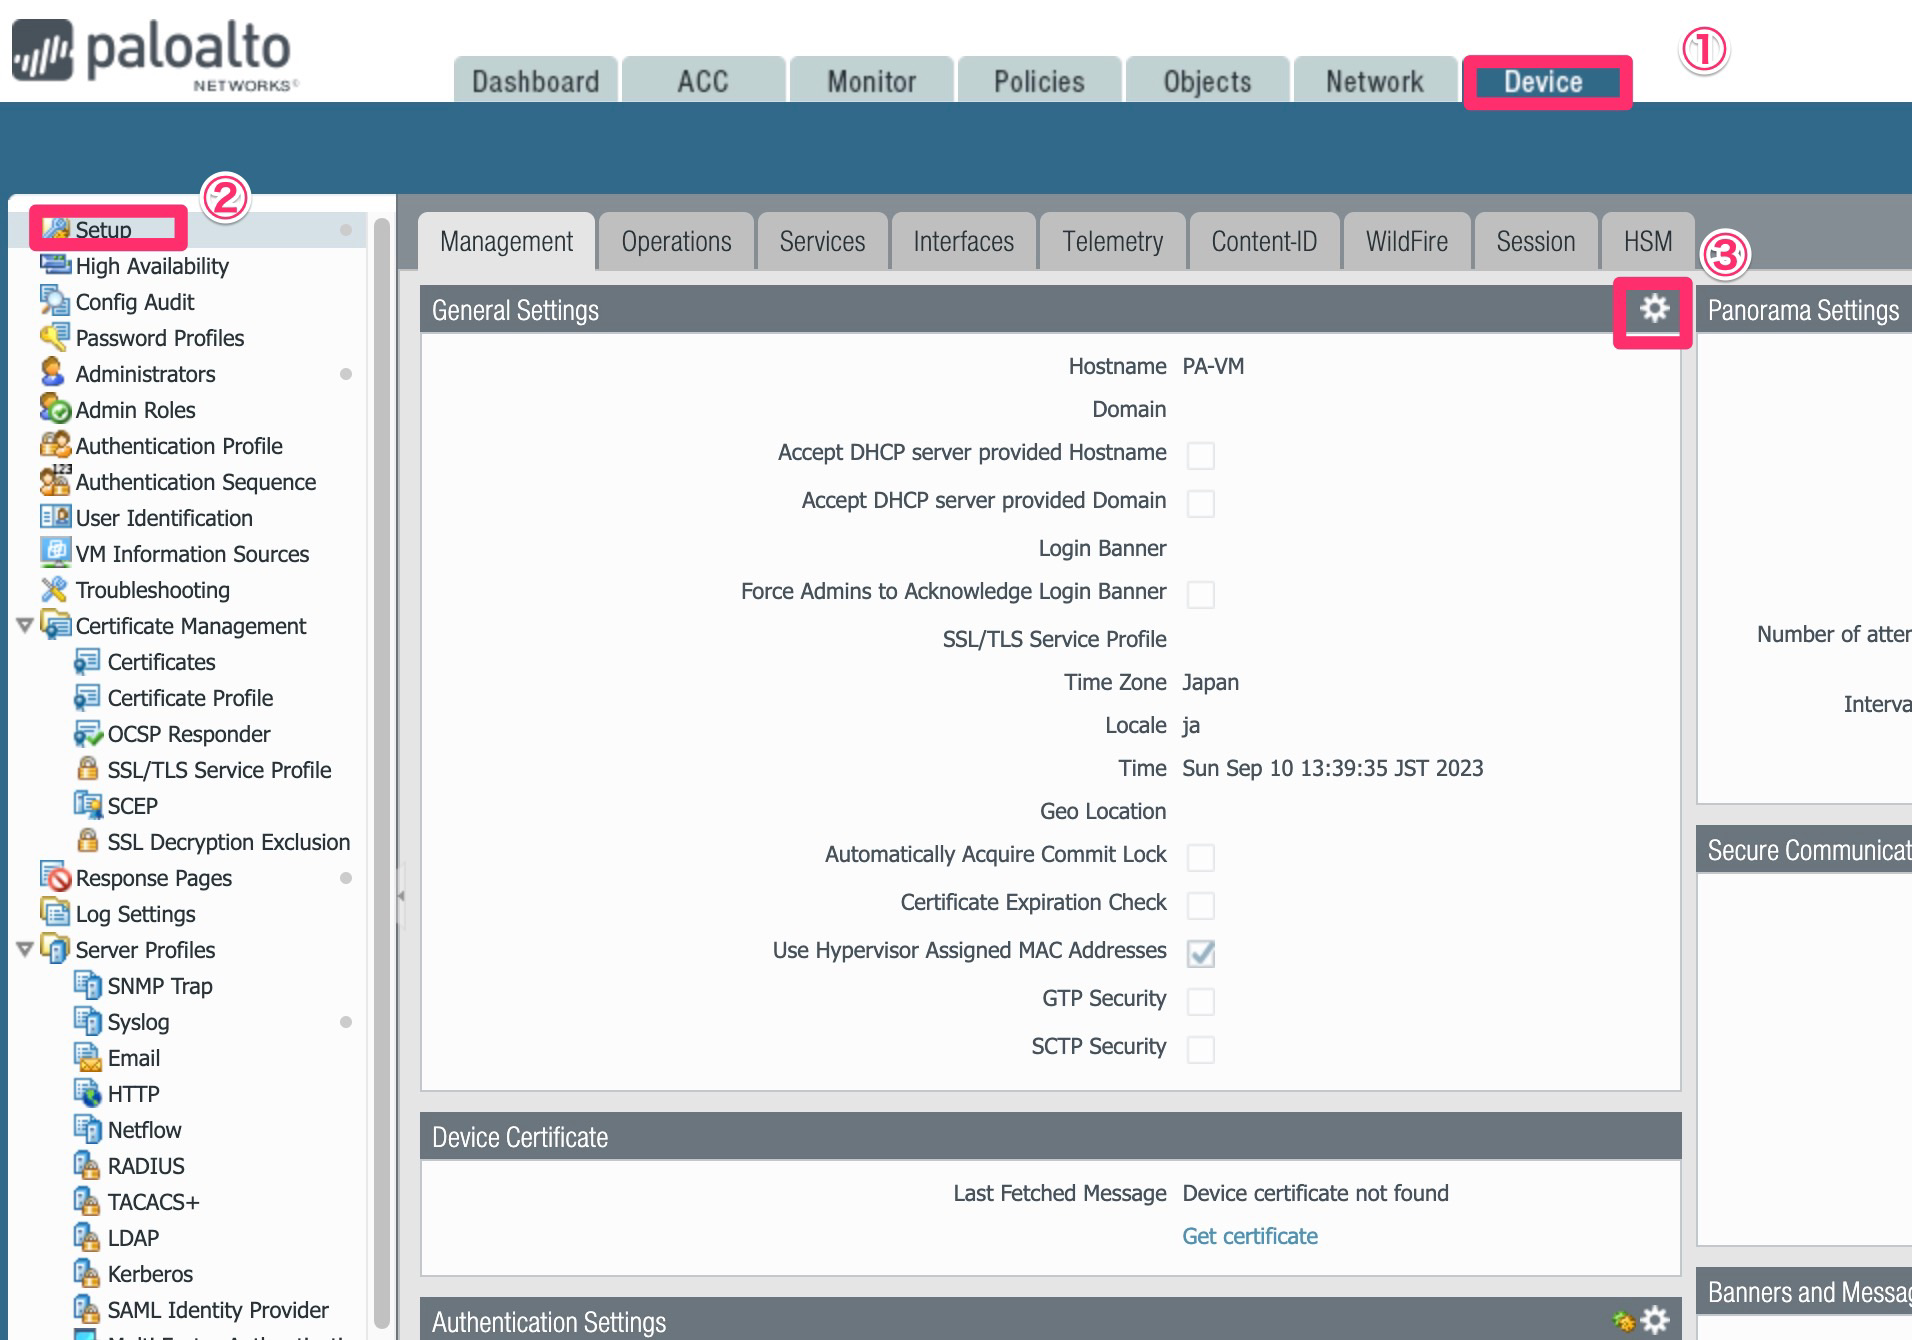Collapse the Certificate Management tree

tap(24, 626)
